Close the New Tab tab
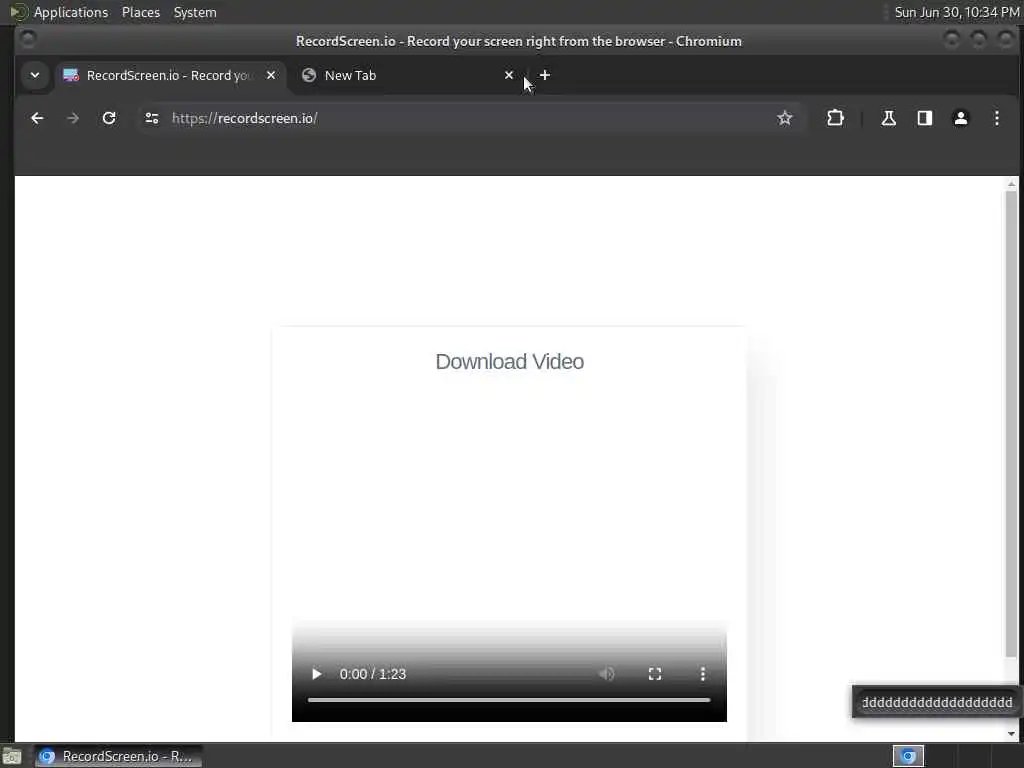Screen dimensions: 1024x768 [x=509, y=75]
